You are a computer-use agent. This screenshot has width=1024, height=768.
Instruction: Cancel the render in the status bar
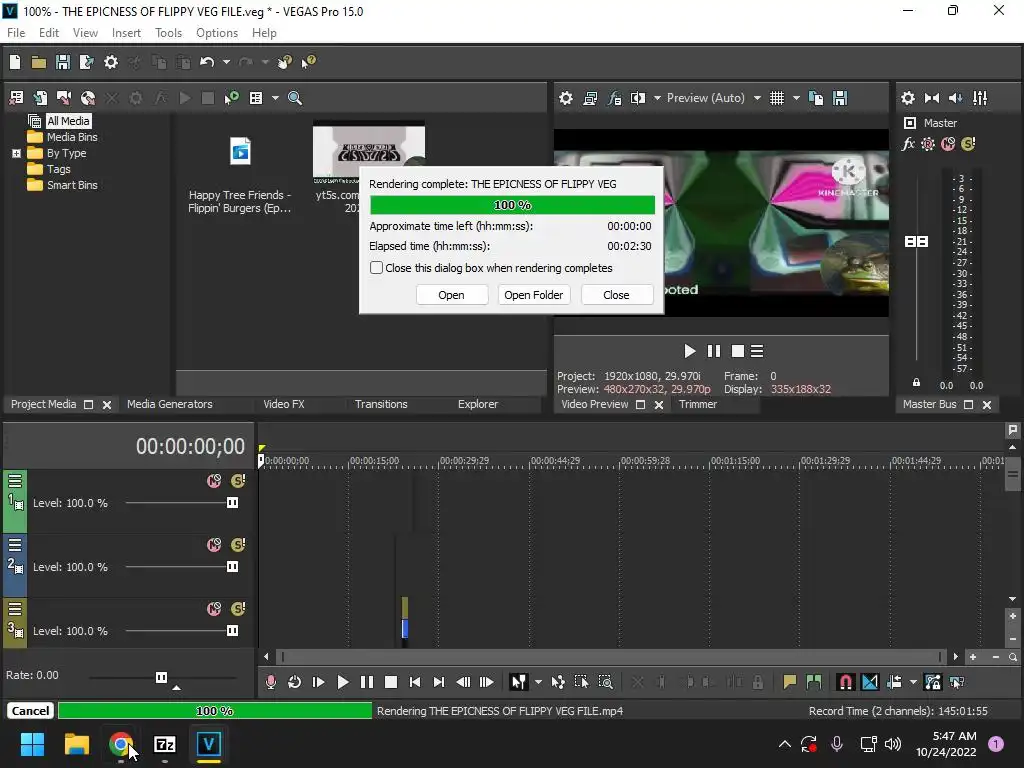(30, 711)
